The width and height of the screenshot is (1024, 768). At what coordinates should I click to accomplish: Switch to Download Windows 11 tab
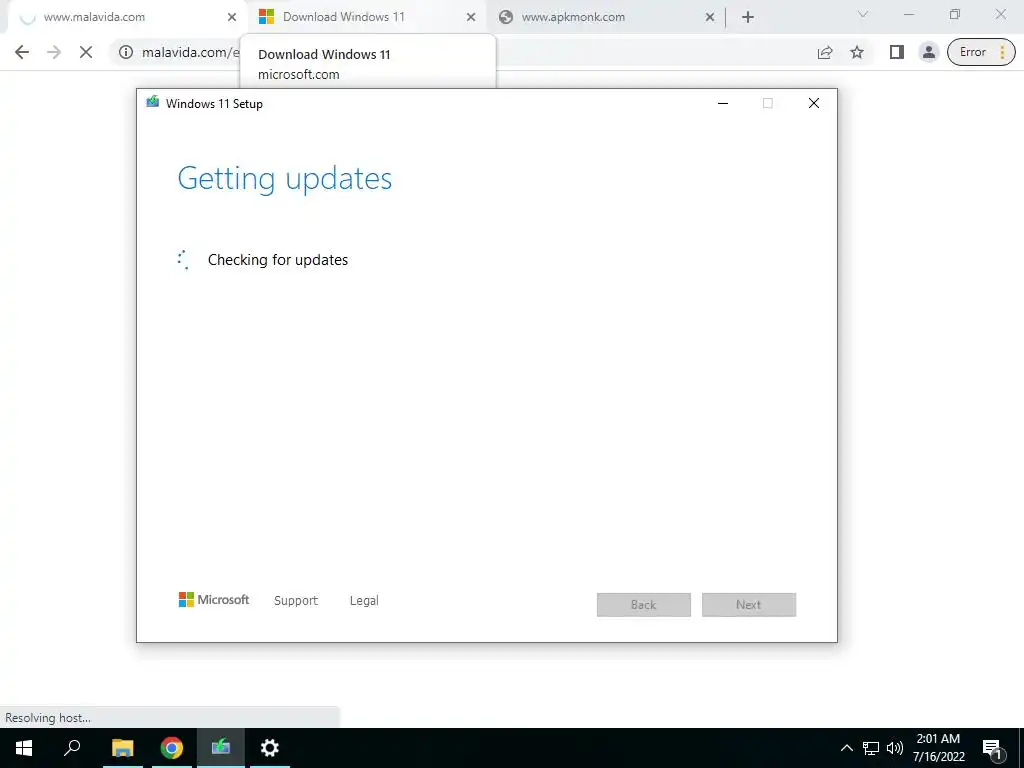click(366, 17)
